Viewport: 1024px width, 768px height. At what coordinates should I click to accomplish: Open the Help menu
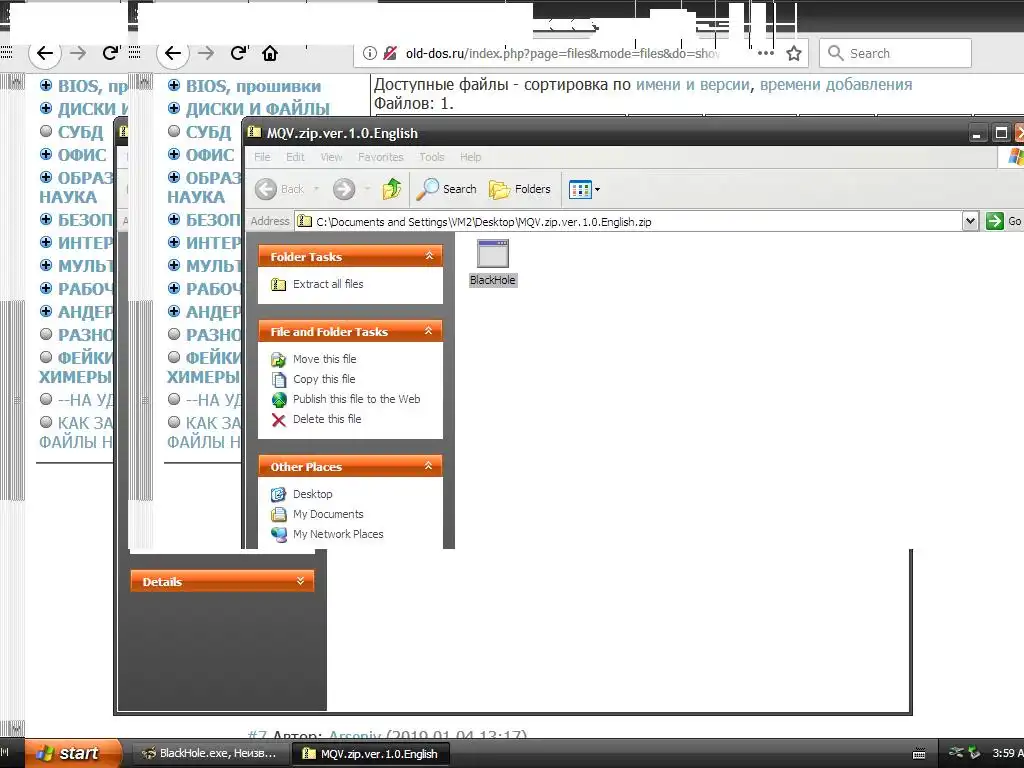[470, 157]
